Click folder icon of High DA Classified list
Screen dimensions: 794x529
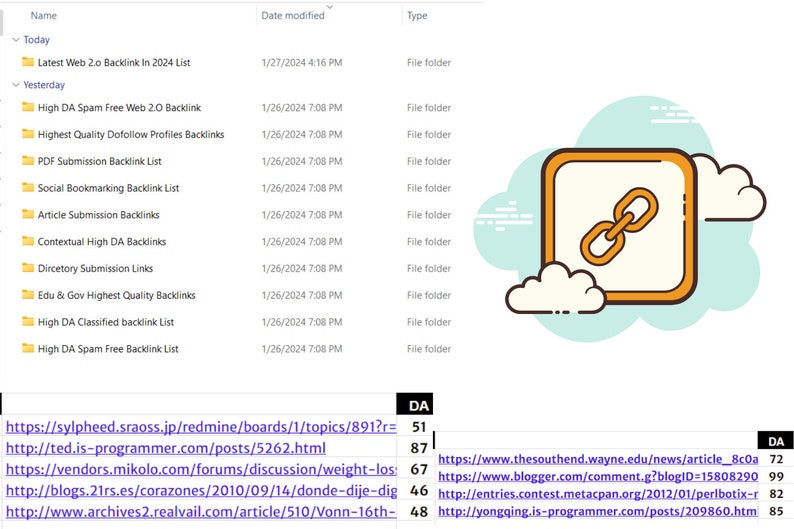coord(28,322)
